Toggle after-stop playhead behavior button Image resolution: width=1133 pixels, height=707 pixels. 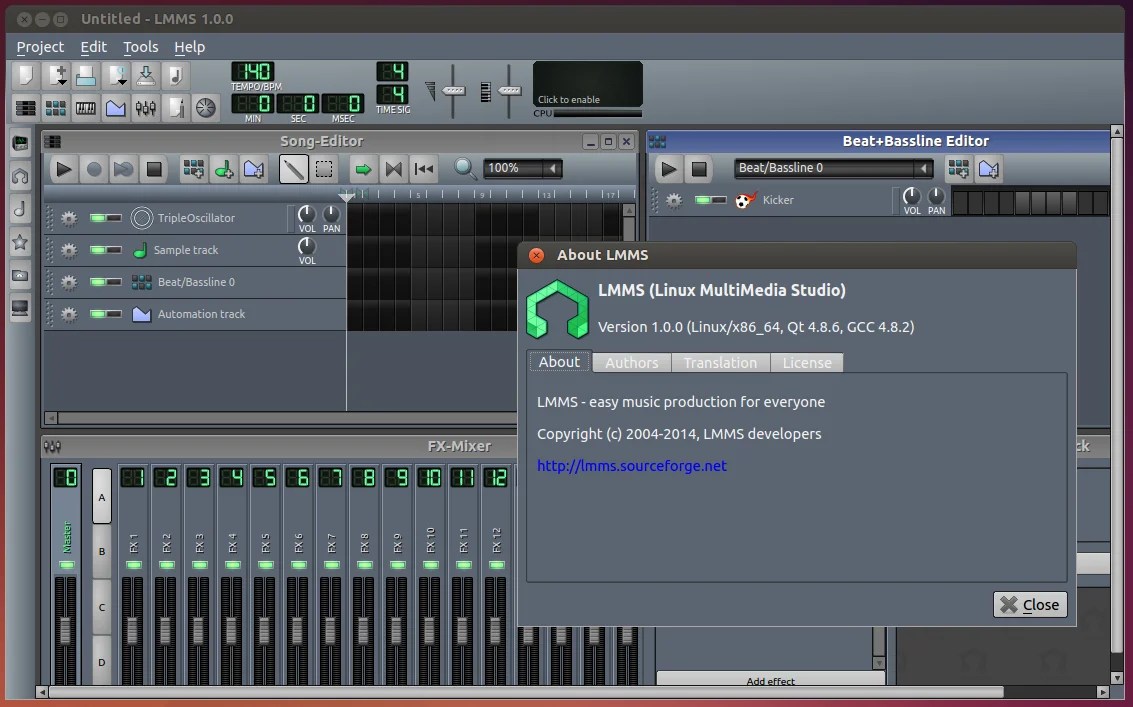423,169
